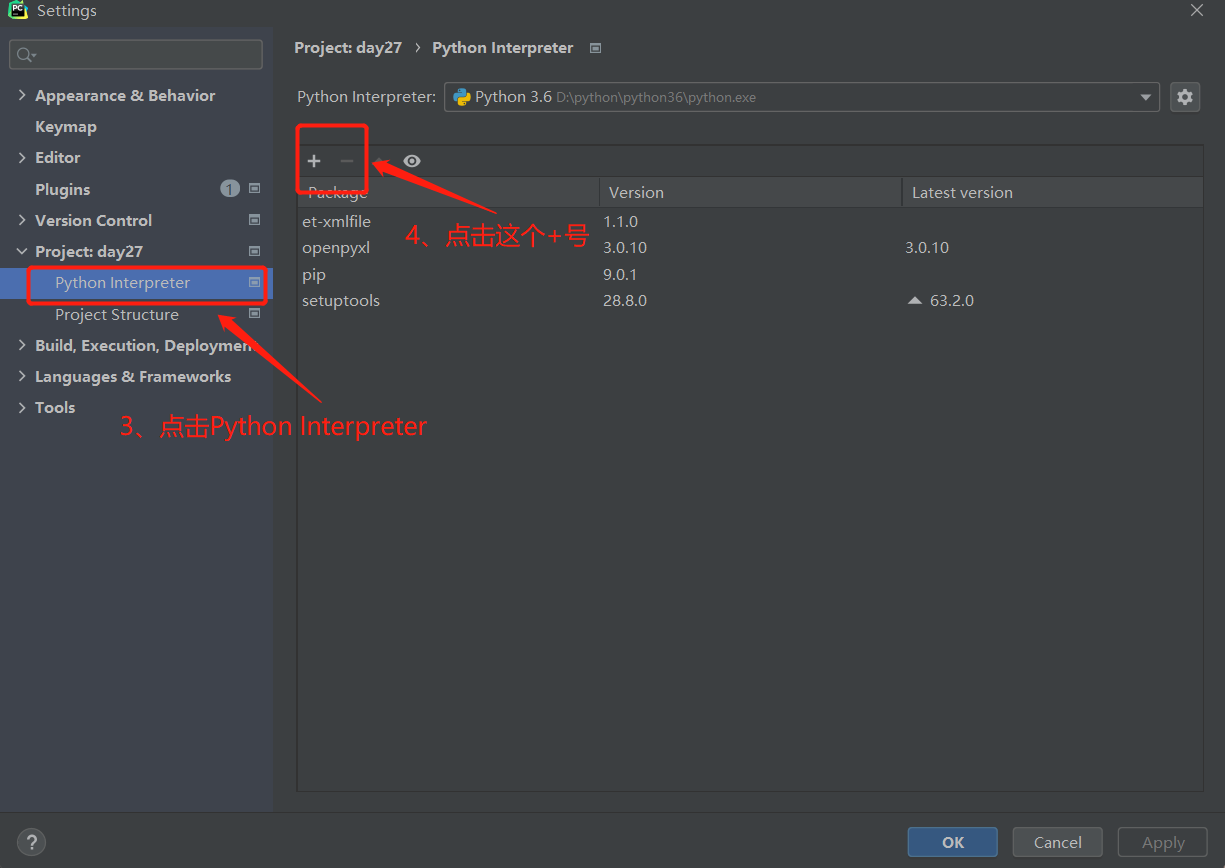Select Project Structure in the sidebar
The height and width of the screenshot is (868, 1225).
coord(117,314)
